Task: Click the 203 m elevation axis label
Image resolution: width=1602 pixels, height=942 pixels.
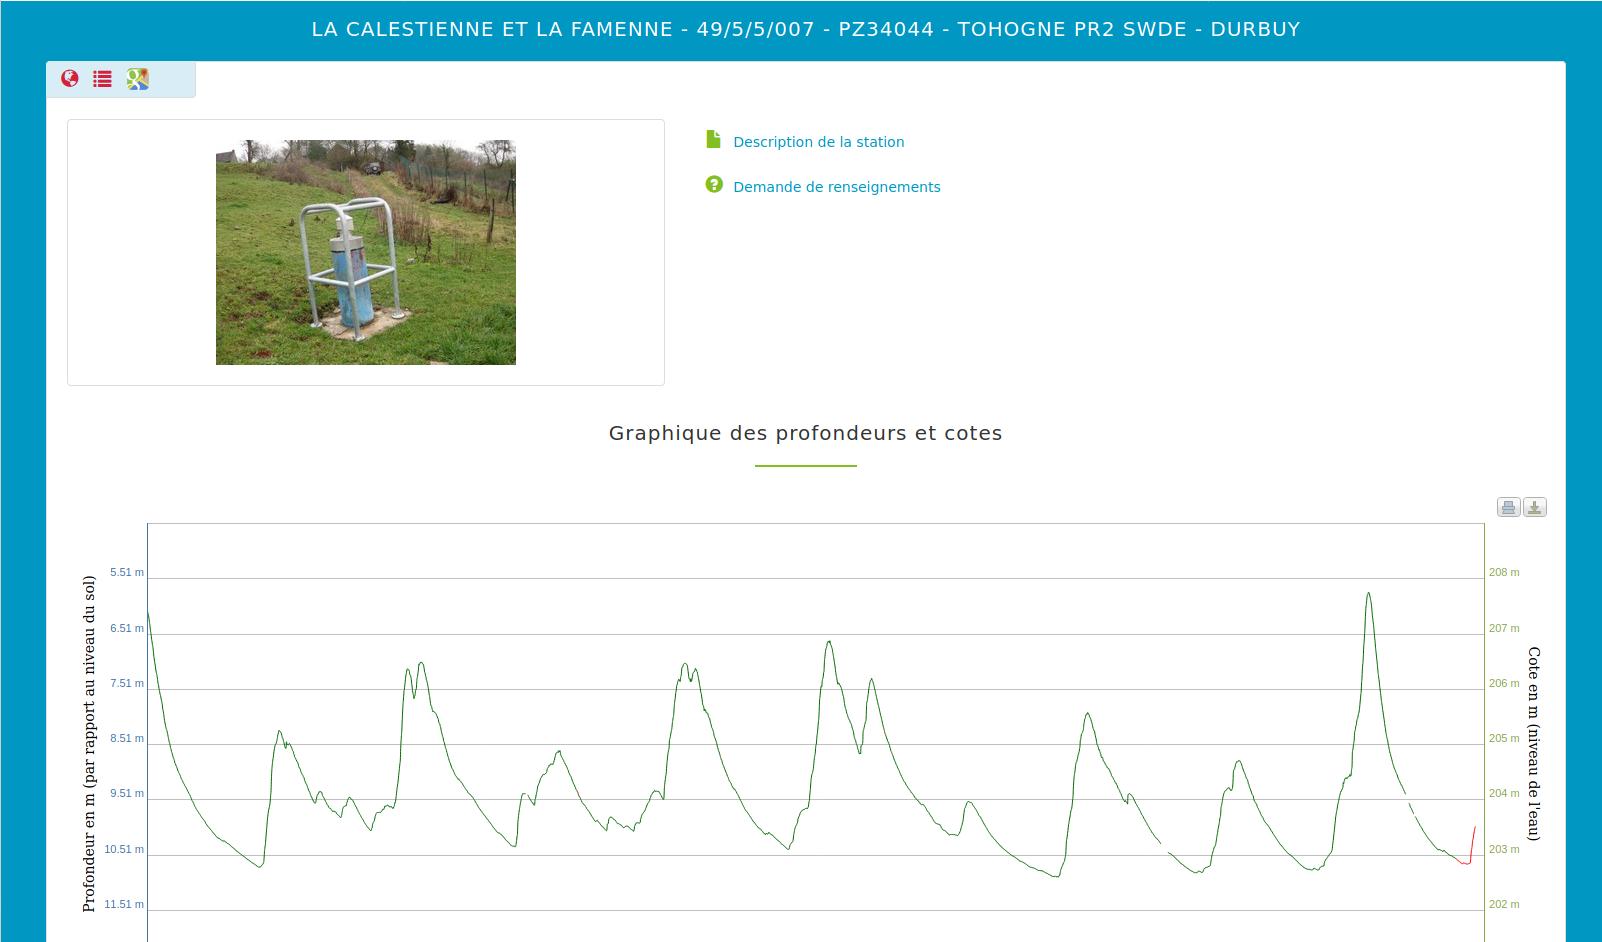Action: [1504, 849]
